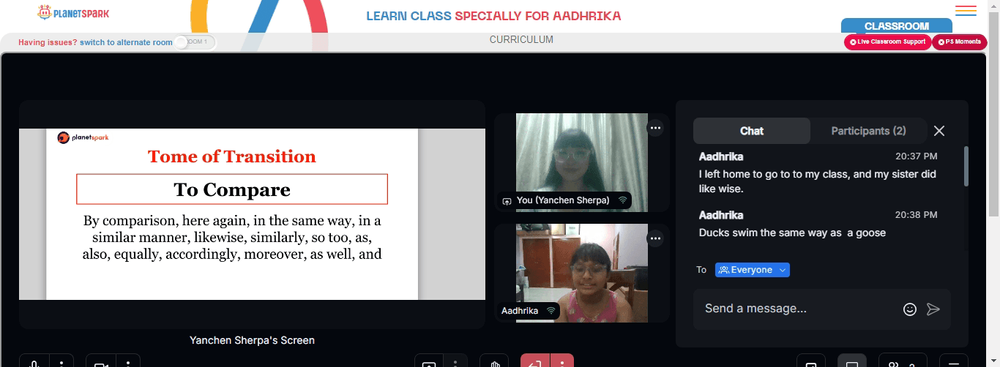Open microphone options three-dot menu

62,361
